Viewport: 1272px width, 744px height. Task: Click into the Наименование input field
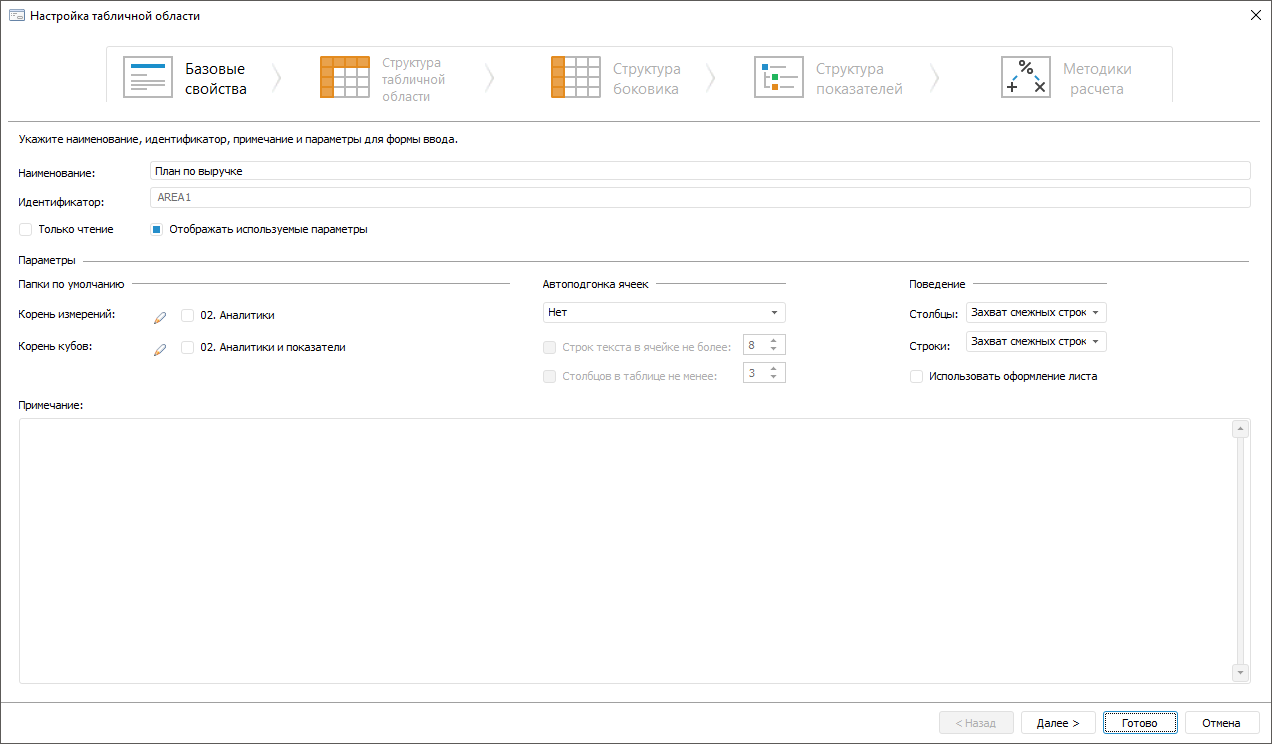point(700,171)
